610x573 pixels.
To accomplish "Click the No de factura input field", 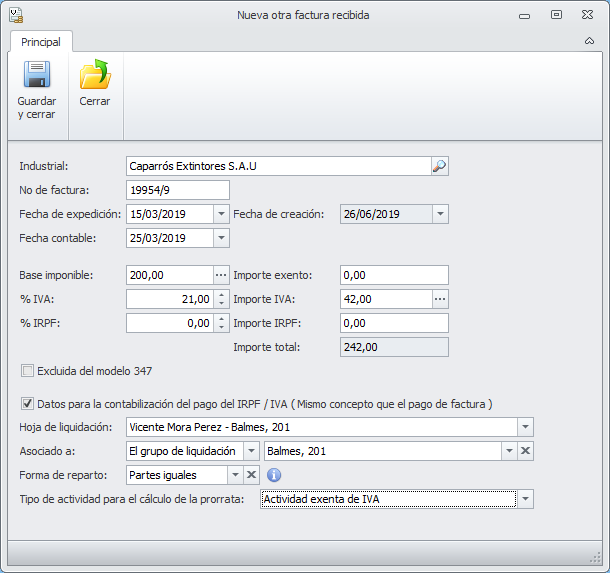I will [178, 190].
